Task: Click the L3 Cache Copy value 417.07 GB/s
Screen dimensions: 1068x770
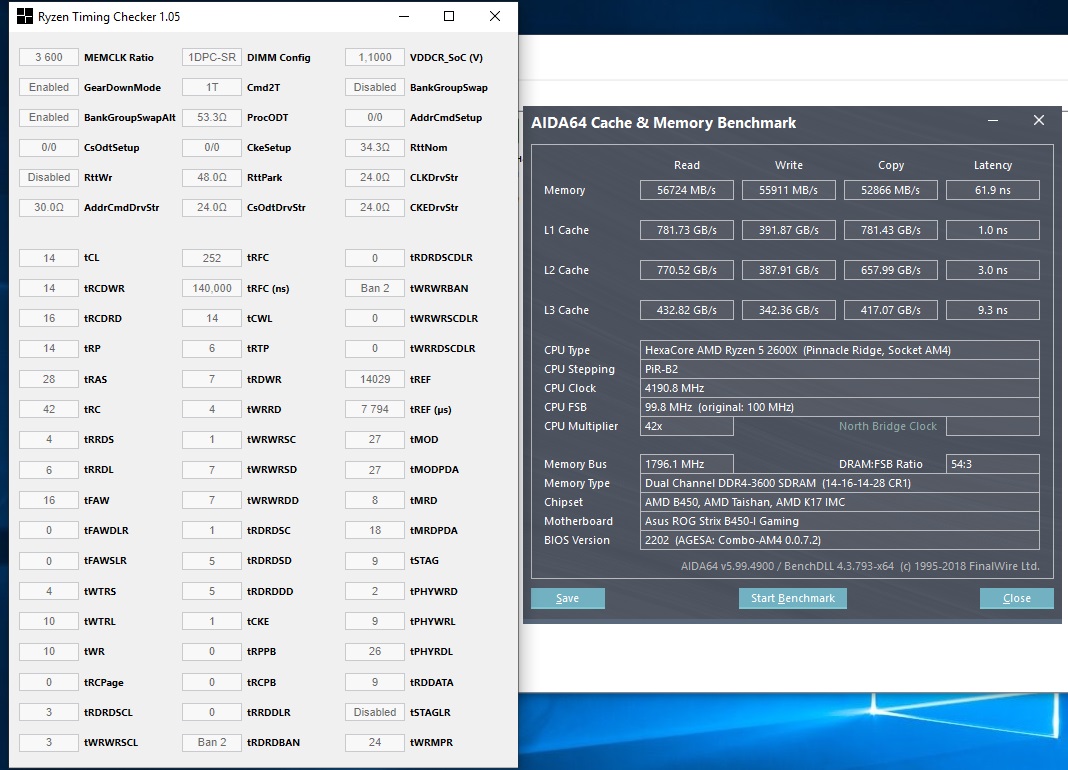Action: click(x=890, y=310)
